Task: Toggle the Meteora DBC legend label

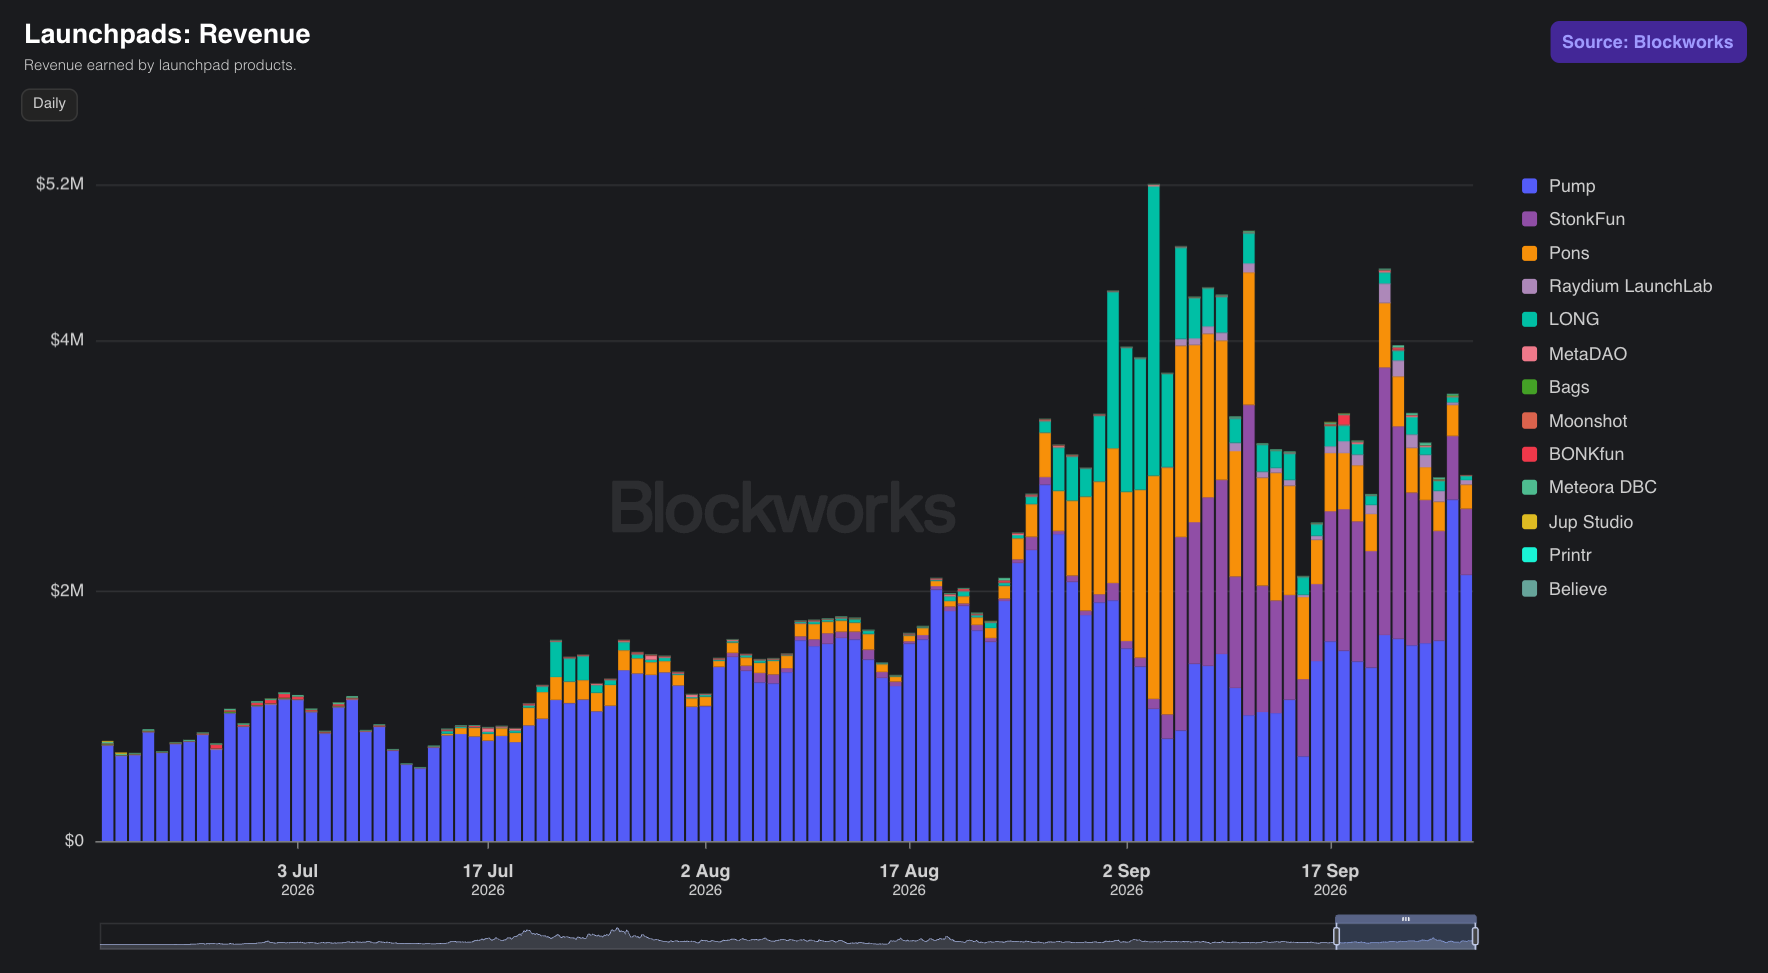Action: point(1603,487)
